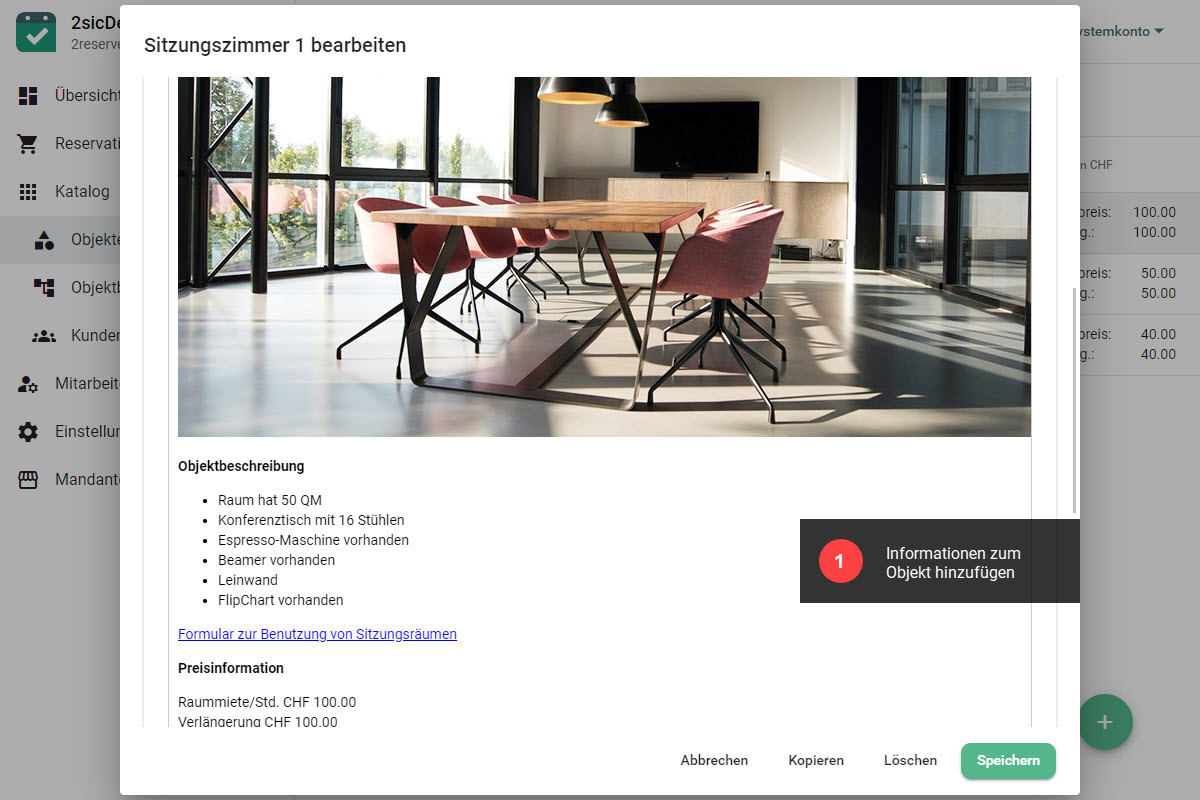Select the Mandanten store icon
Viewport: 1200px width, 800px height.
coord(28,480)
